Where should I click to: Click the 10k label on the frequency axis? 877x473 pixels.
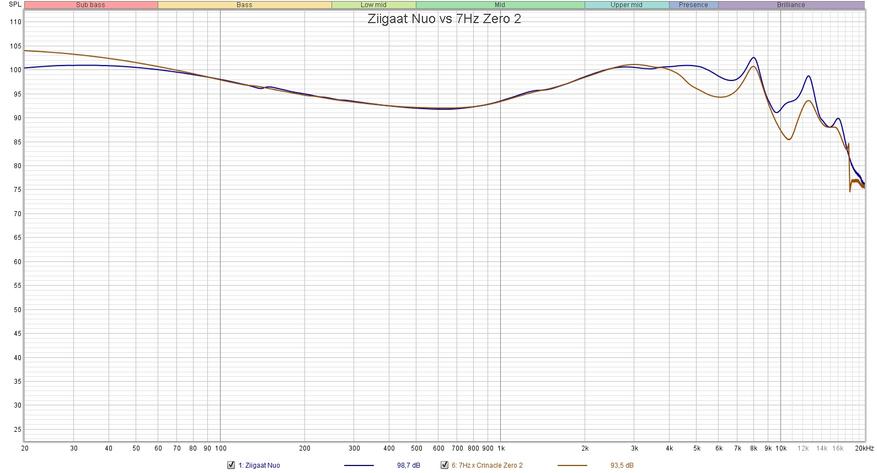point(781,448)
